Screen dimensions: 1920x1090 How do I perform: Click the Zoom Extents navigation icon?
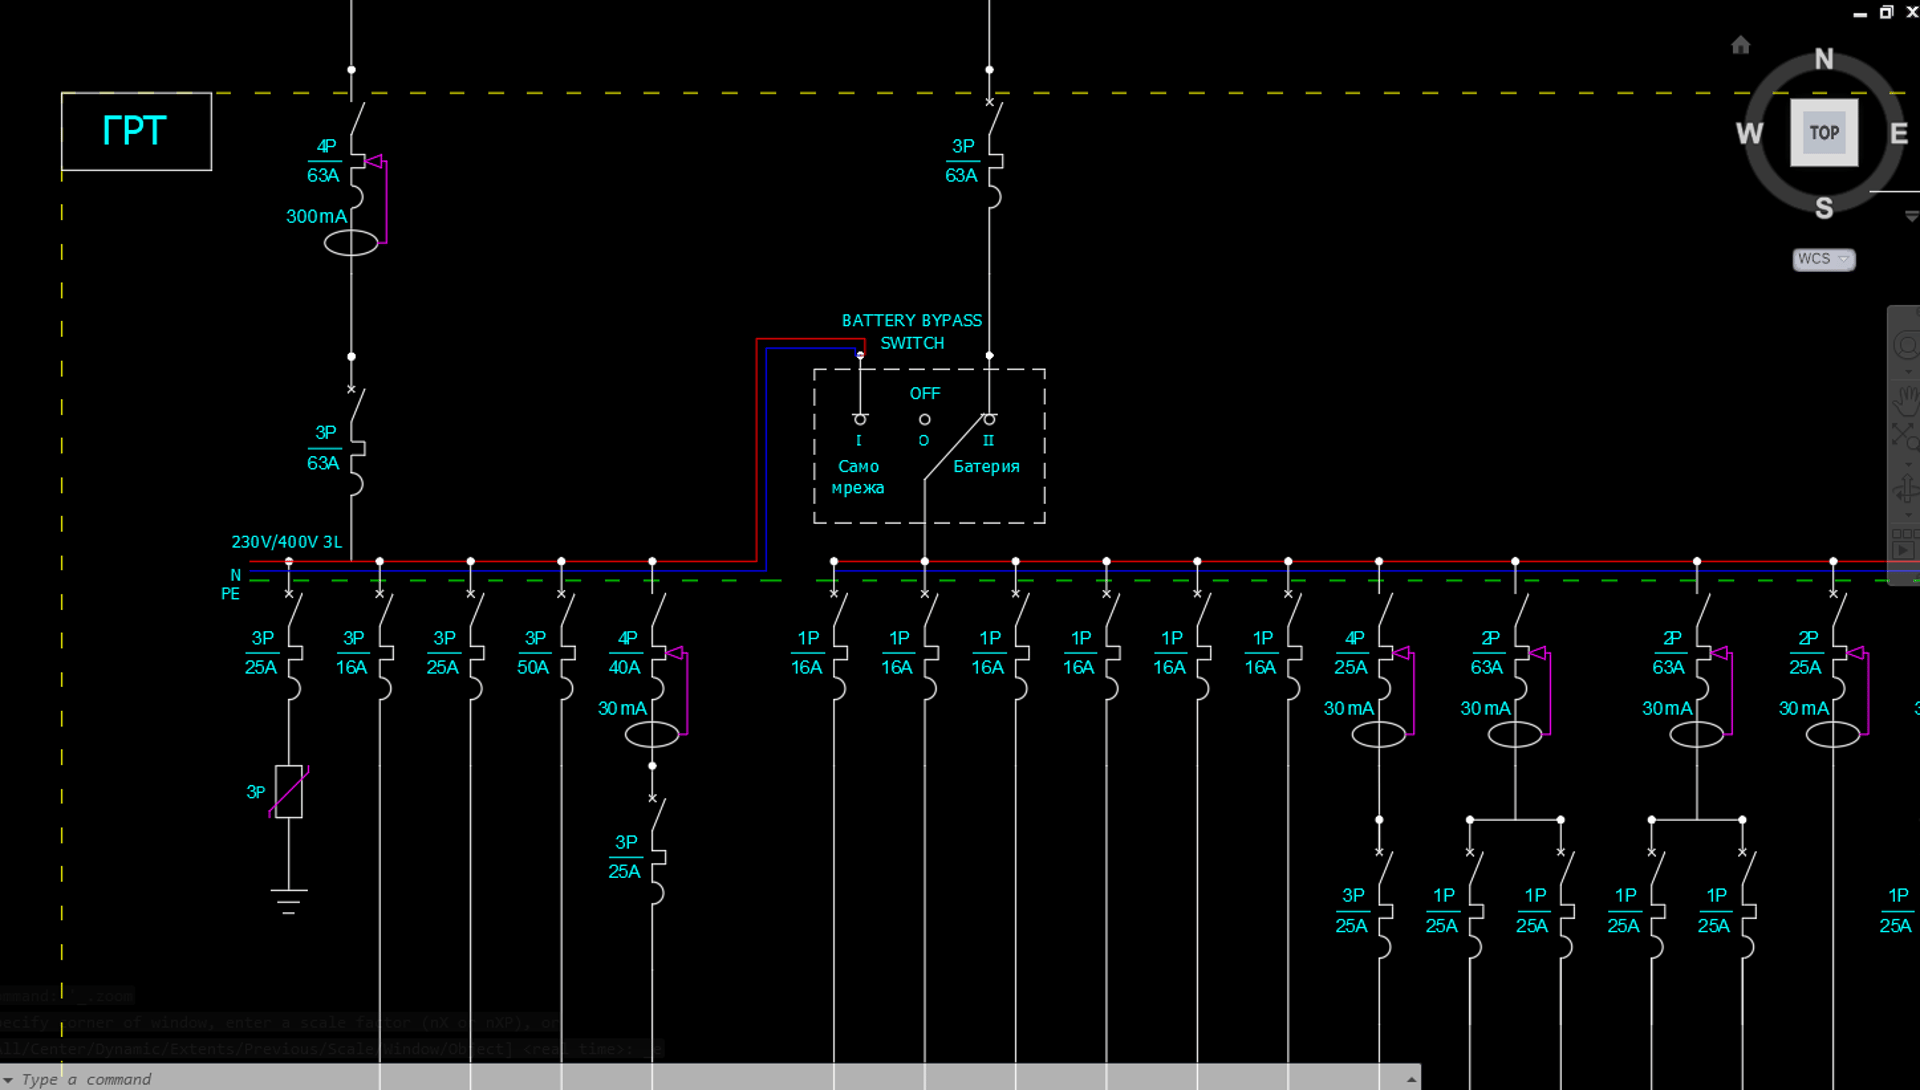(x=1904, y=436)
